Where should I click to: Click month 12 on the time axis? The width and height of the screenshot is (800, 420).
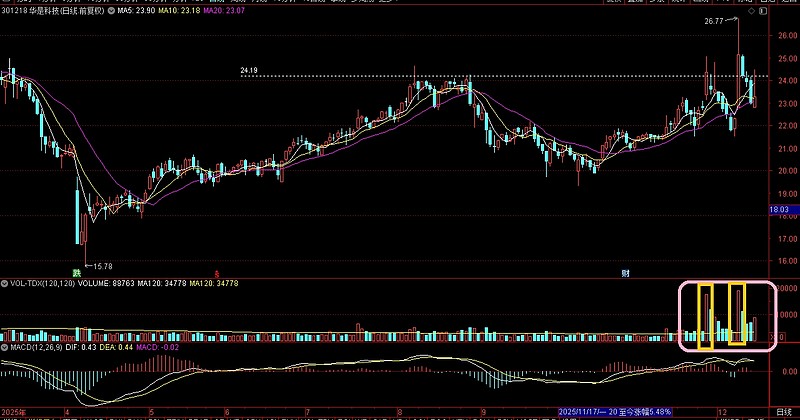[722, 412]
